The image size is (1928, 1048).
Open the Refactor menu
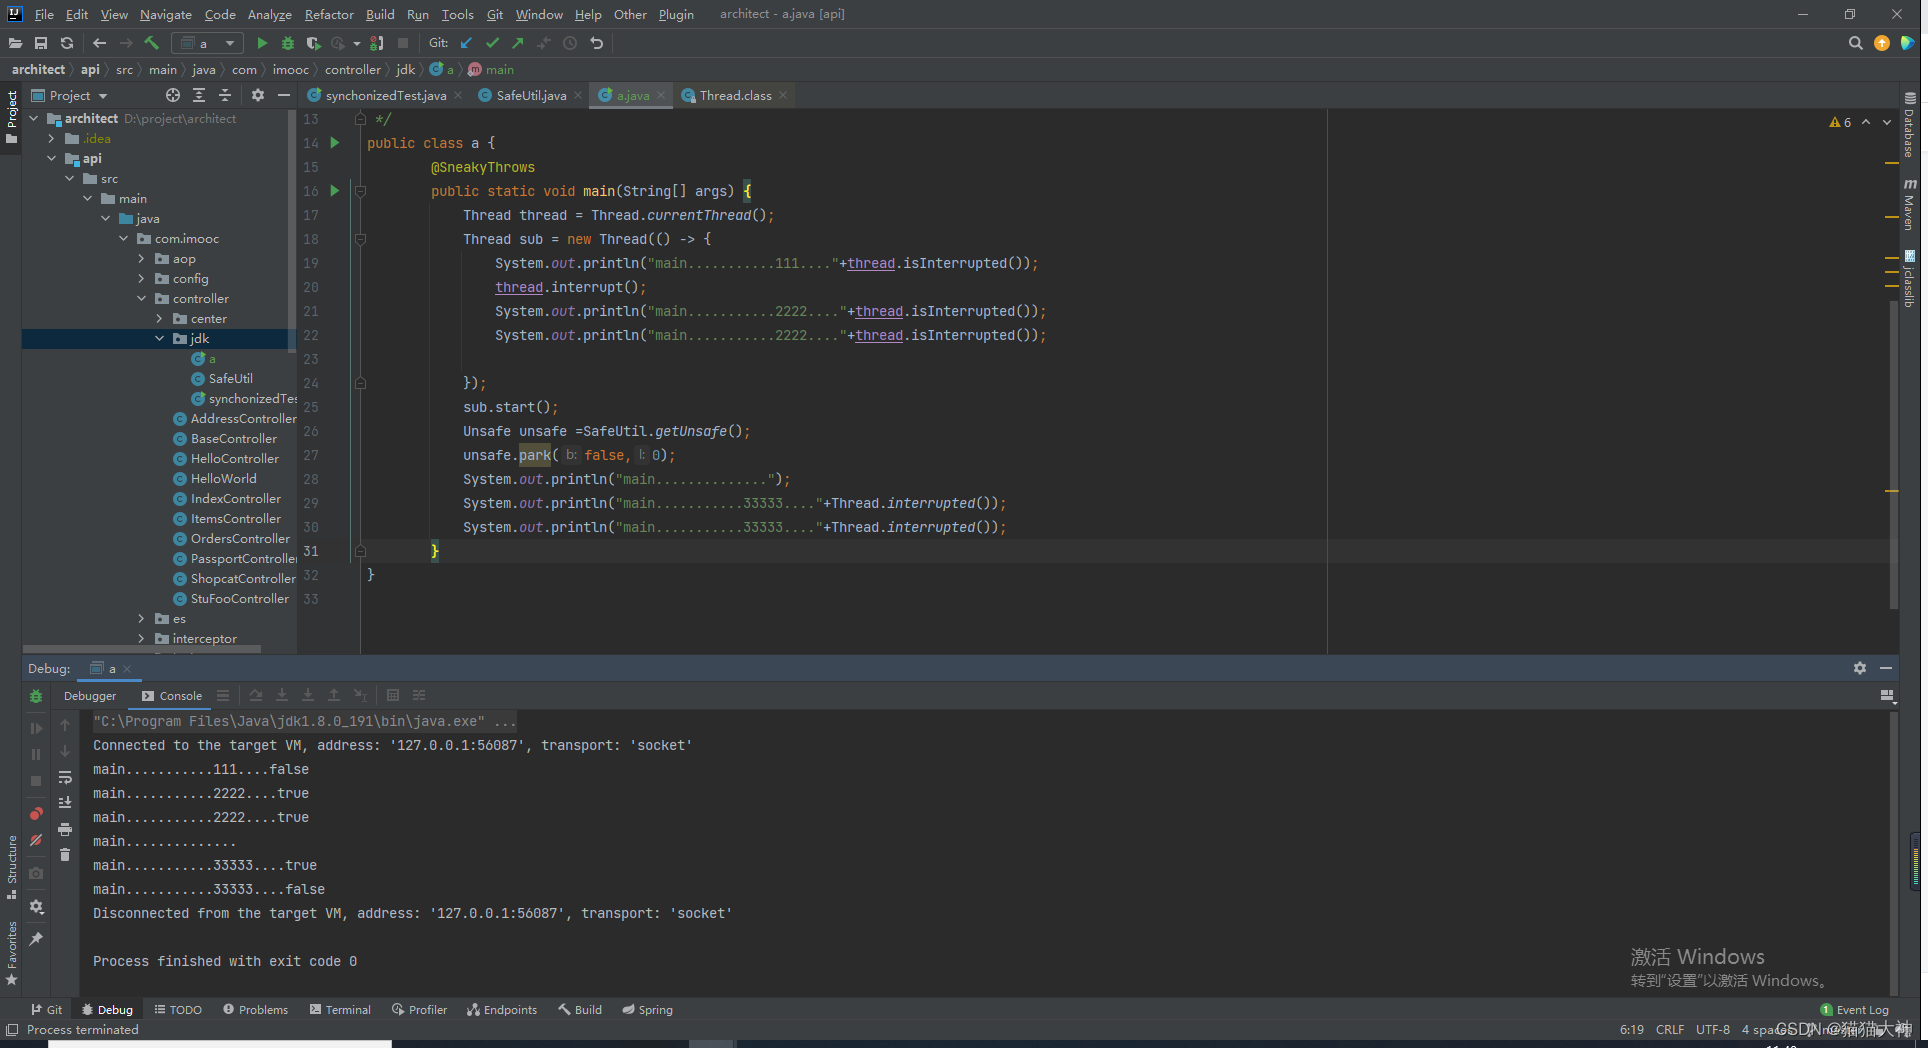click(329, 14)
